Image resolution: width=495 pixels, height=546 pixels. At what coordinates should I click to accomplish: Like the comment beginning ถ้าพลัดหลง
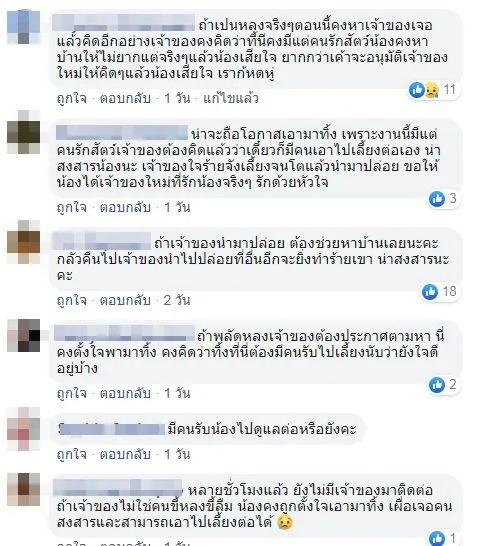(72, 393)
